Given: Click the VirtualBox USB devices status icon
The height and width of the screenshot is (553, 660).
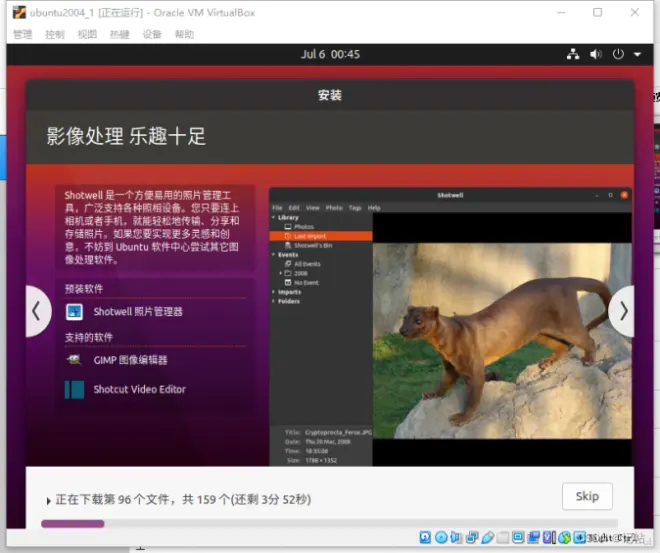Looking at the screenshot, I should tap(487, 537).
